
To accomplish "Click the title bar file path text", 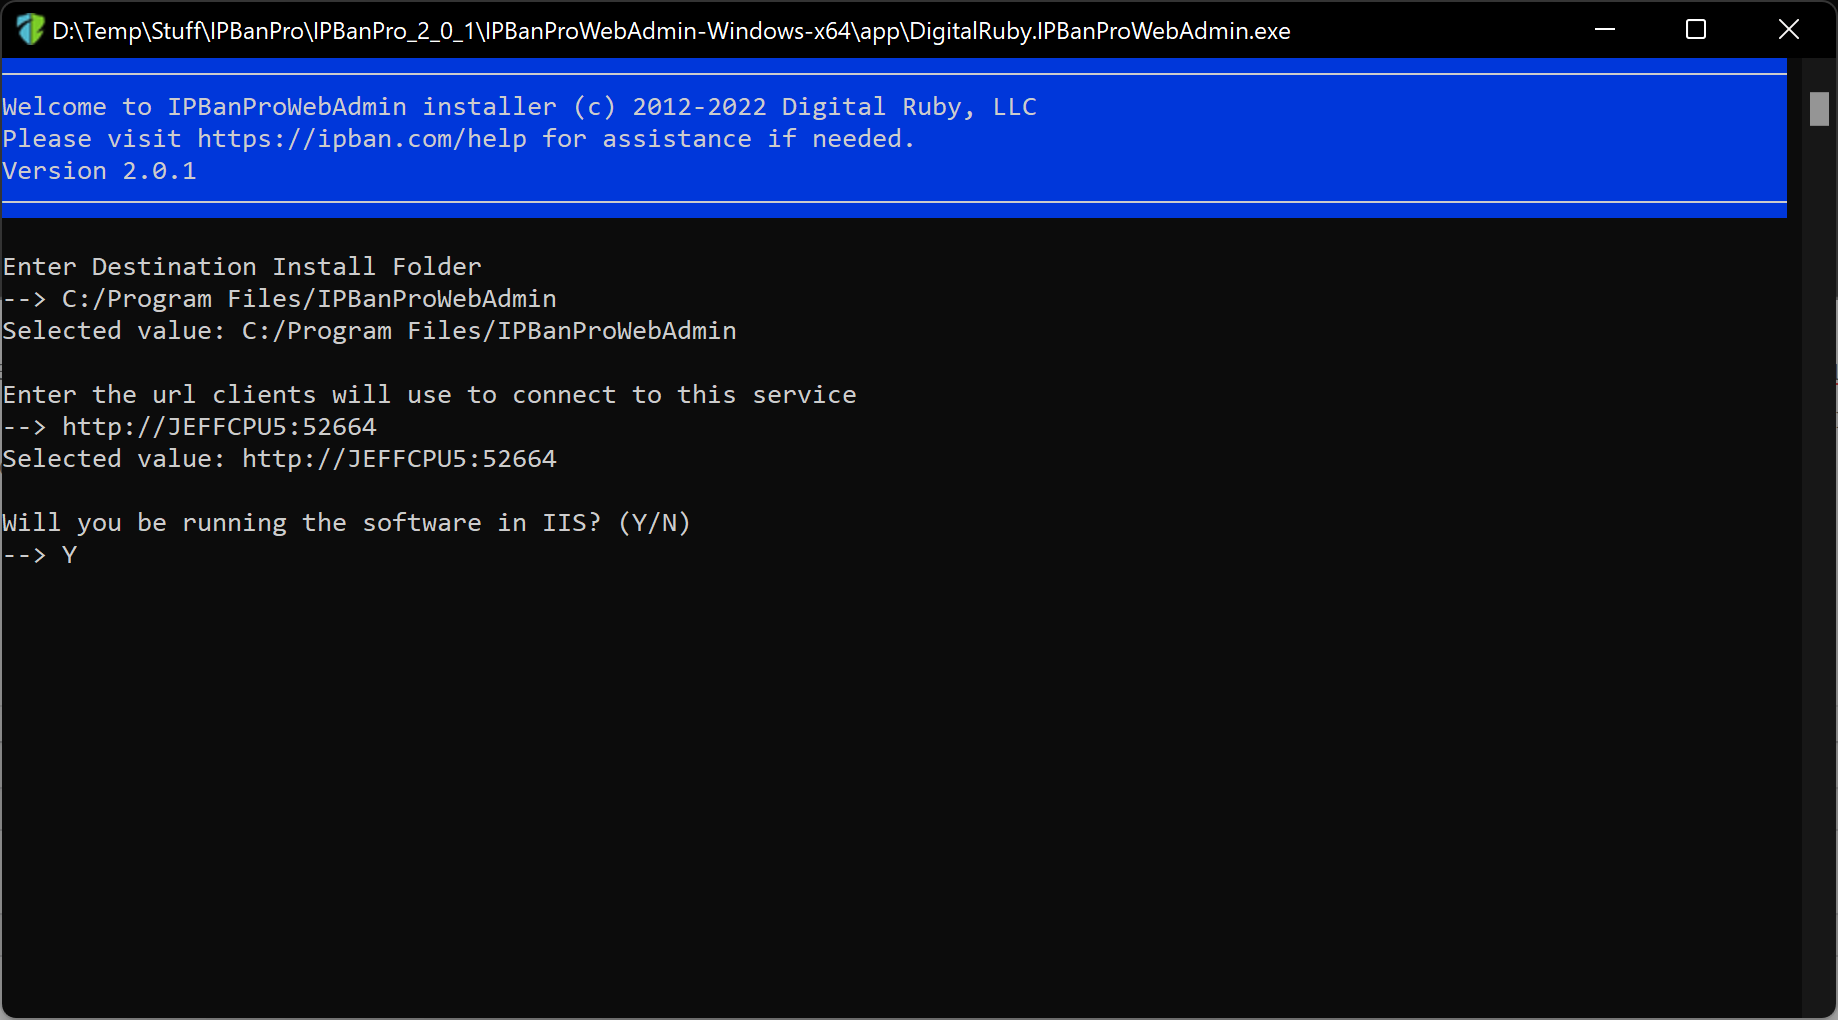I will click(x=671, y=31).
